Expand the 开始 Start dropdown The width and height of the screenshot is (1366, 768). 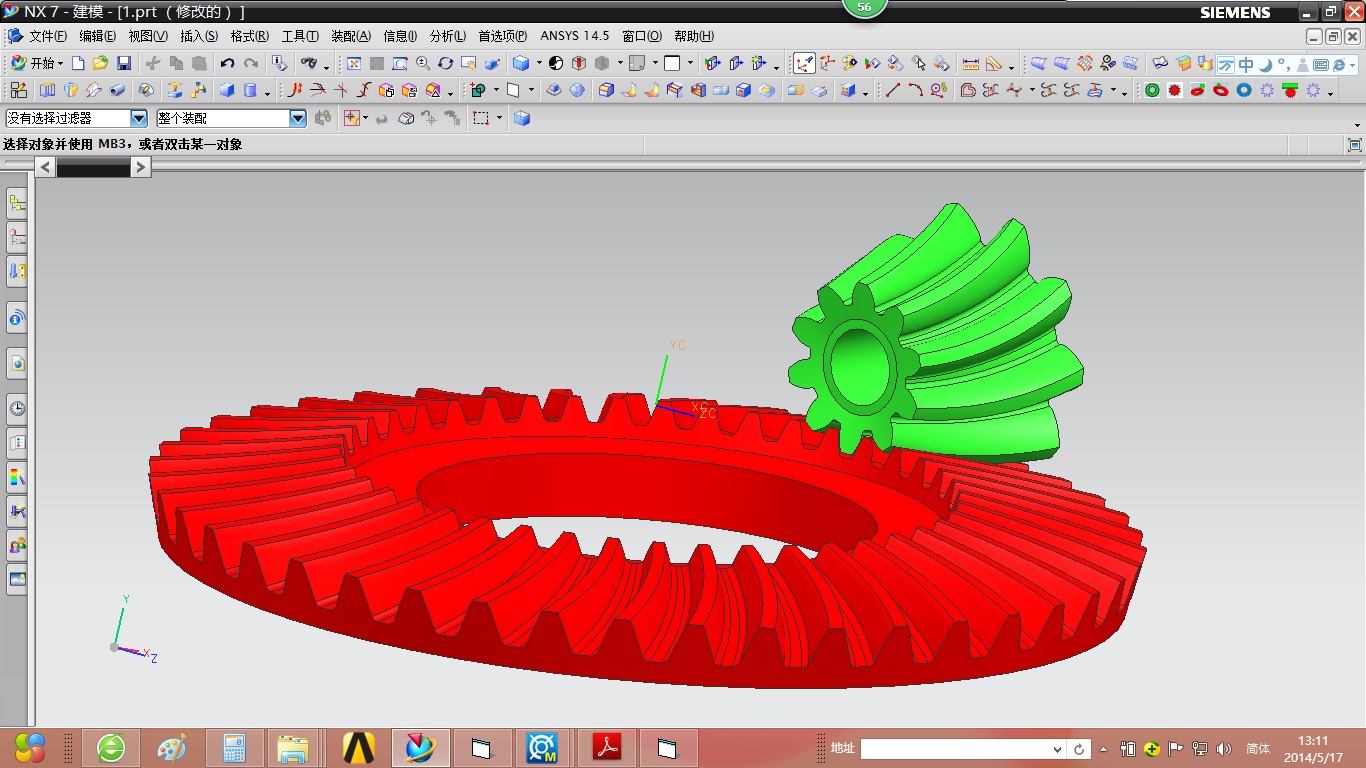pos(37,63)
